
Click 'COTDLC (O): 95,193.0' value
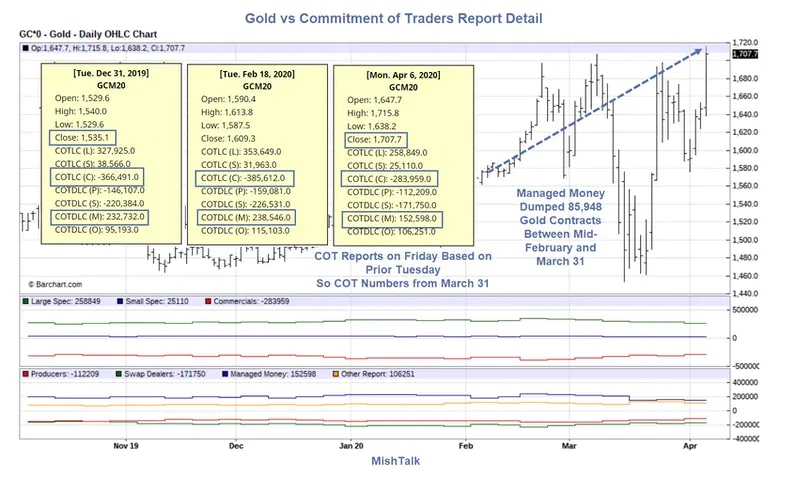tap(96, 230)
